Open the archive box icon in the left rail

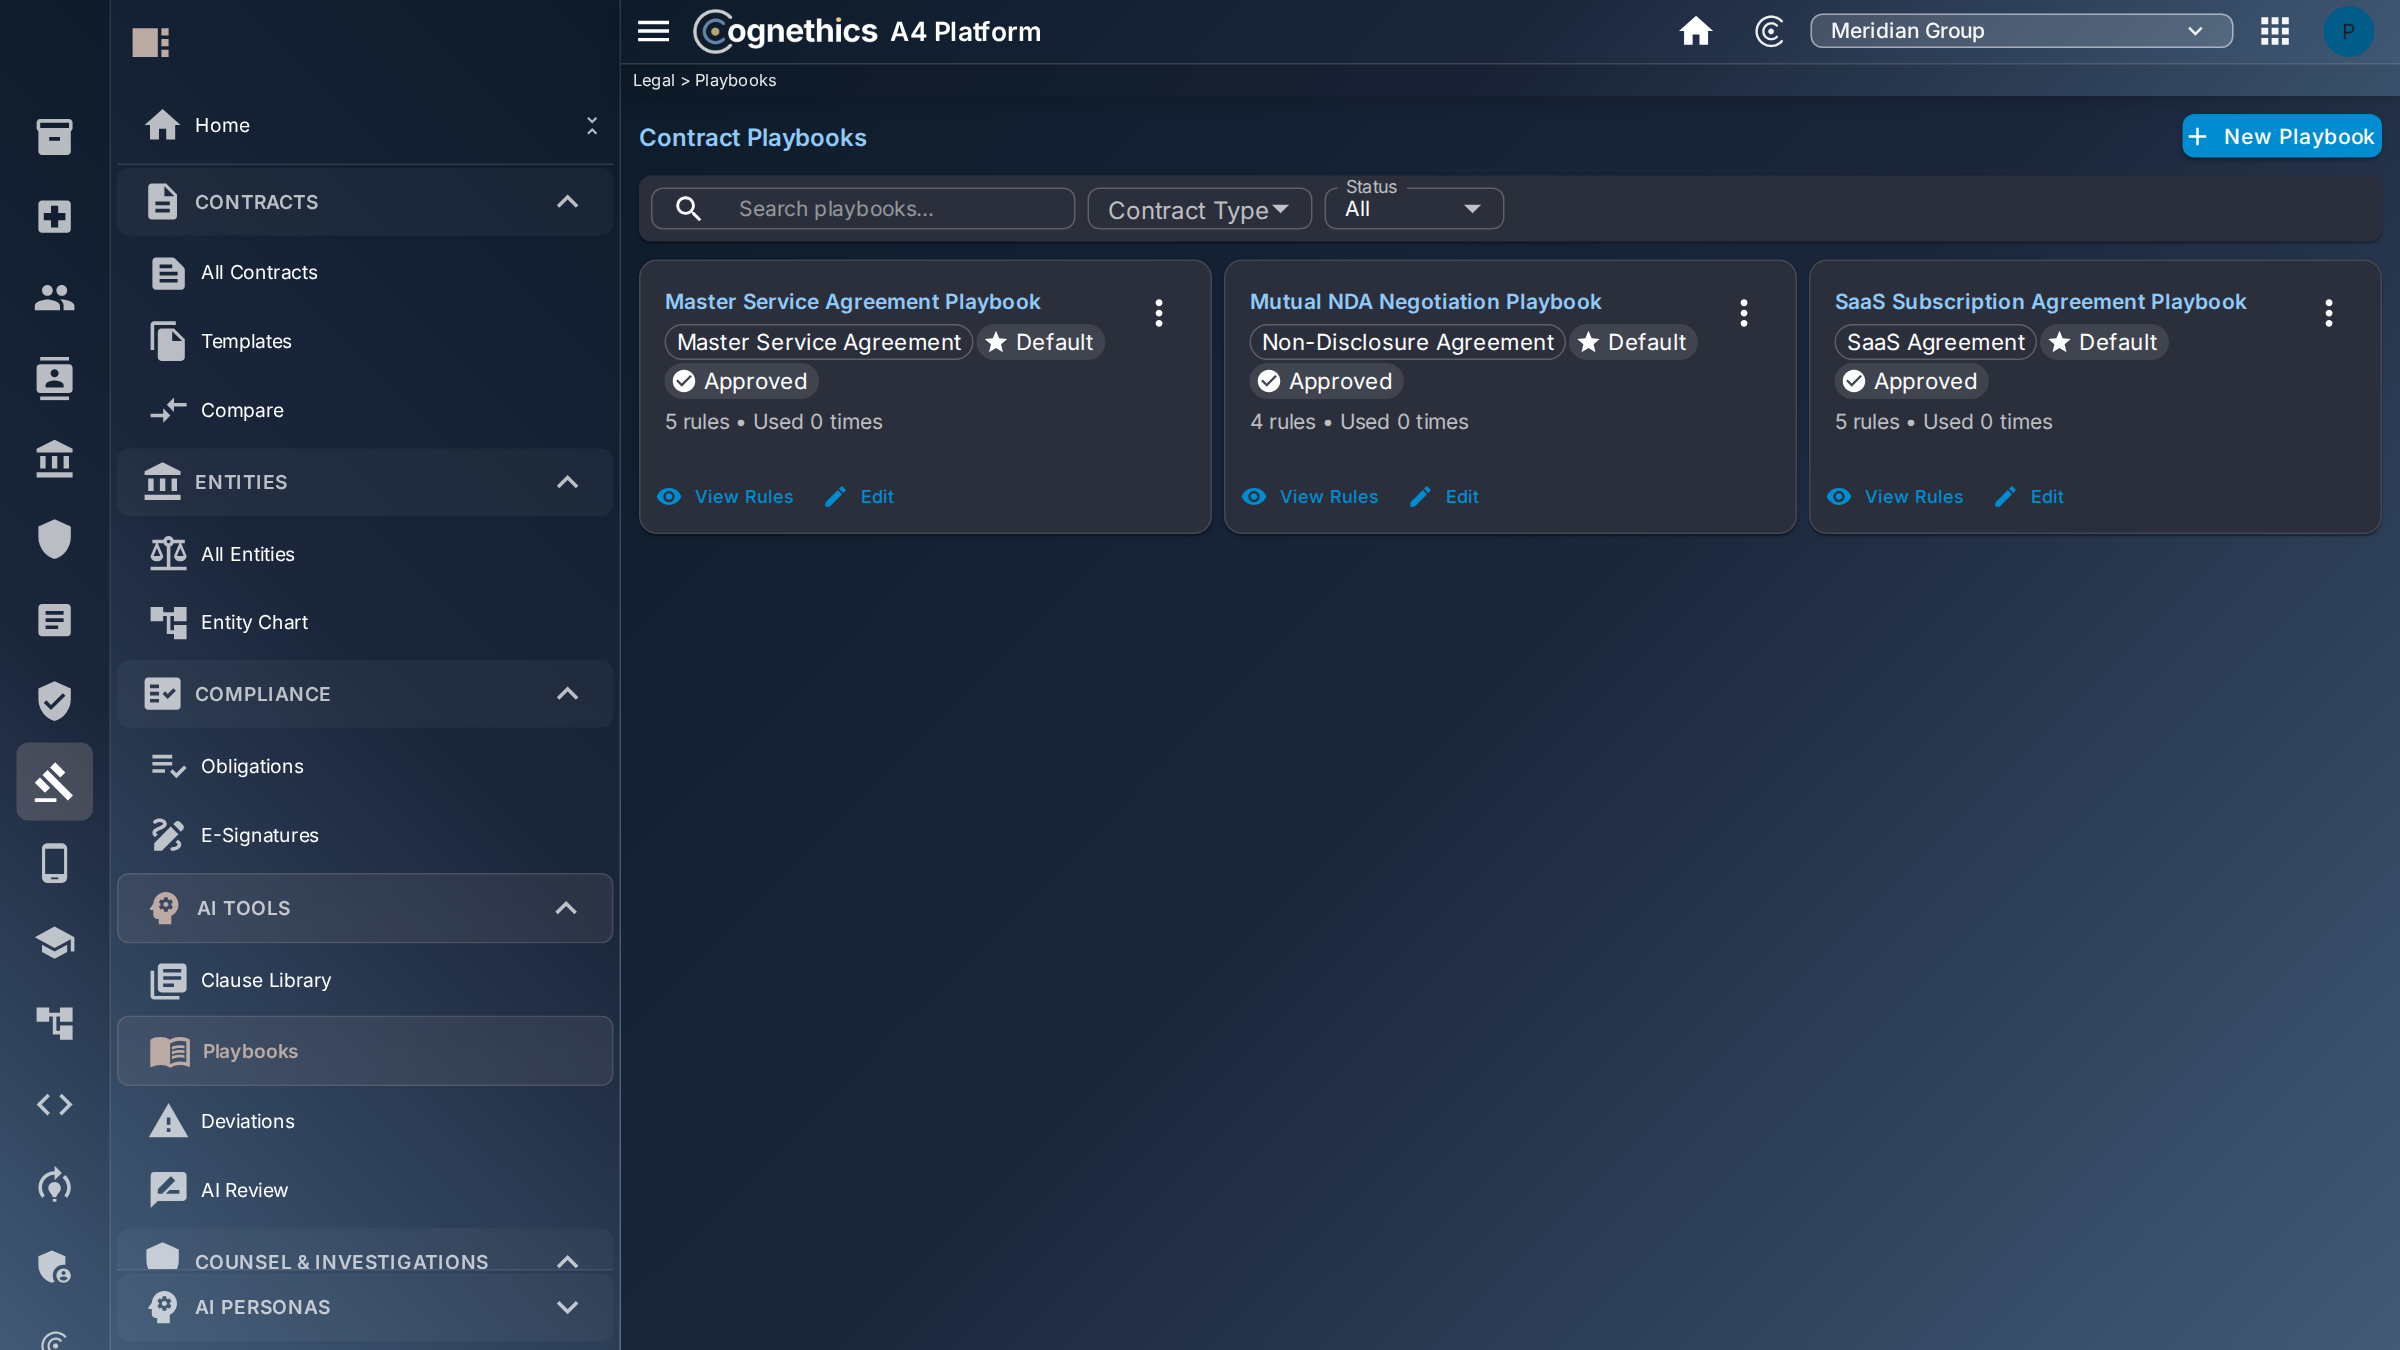point(54,137)
